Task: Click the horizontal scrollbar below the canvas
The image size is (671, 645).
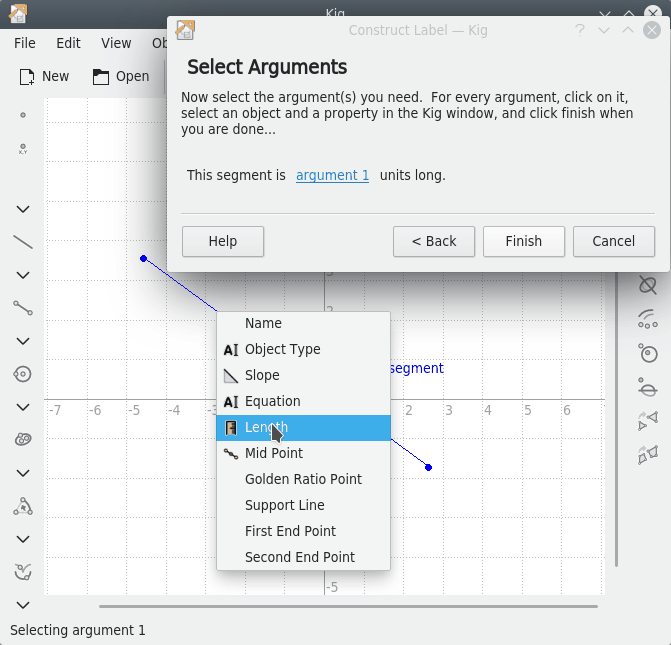Action: pos(348,606)
